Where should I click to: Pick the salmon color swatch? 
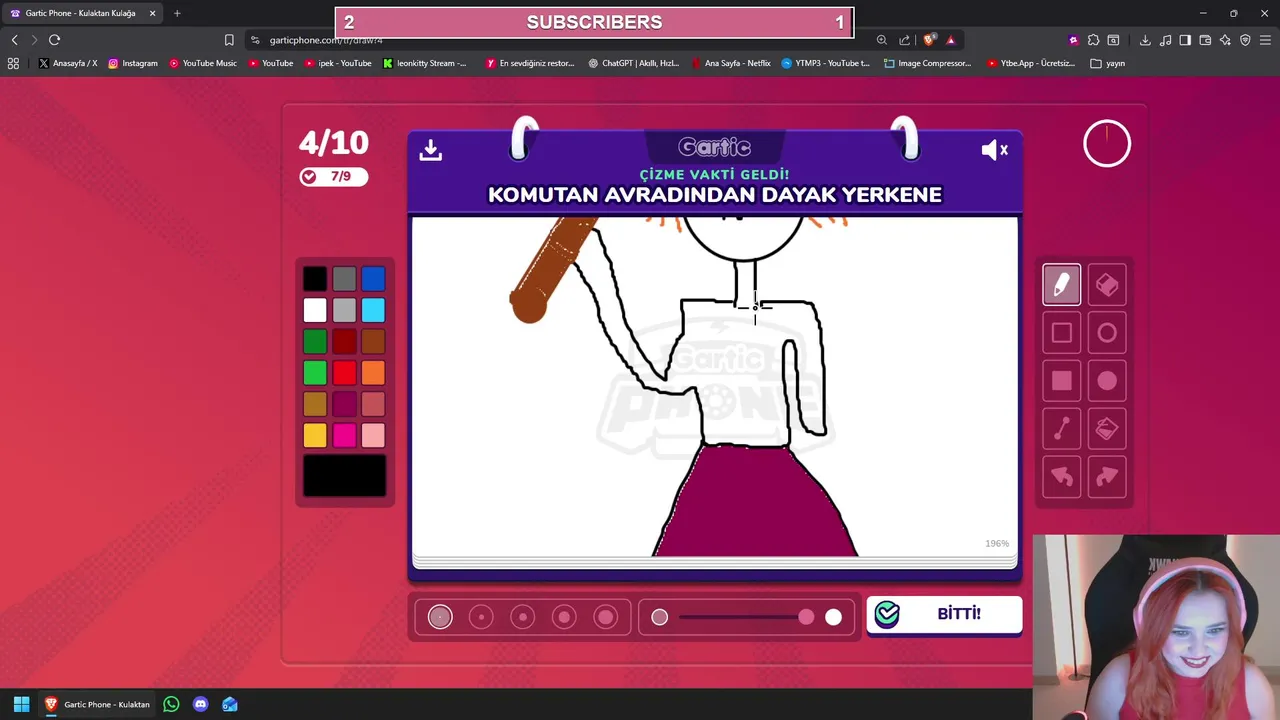[x=373, y=404]
